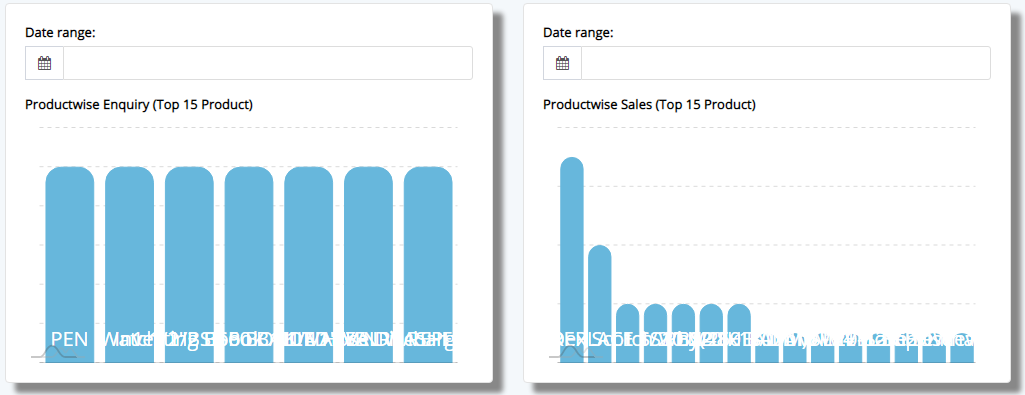Select second-tallest bar in Productwise Sales chart
Viewport: 1025px width, 395px height.
600,303
